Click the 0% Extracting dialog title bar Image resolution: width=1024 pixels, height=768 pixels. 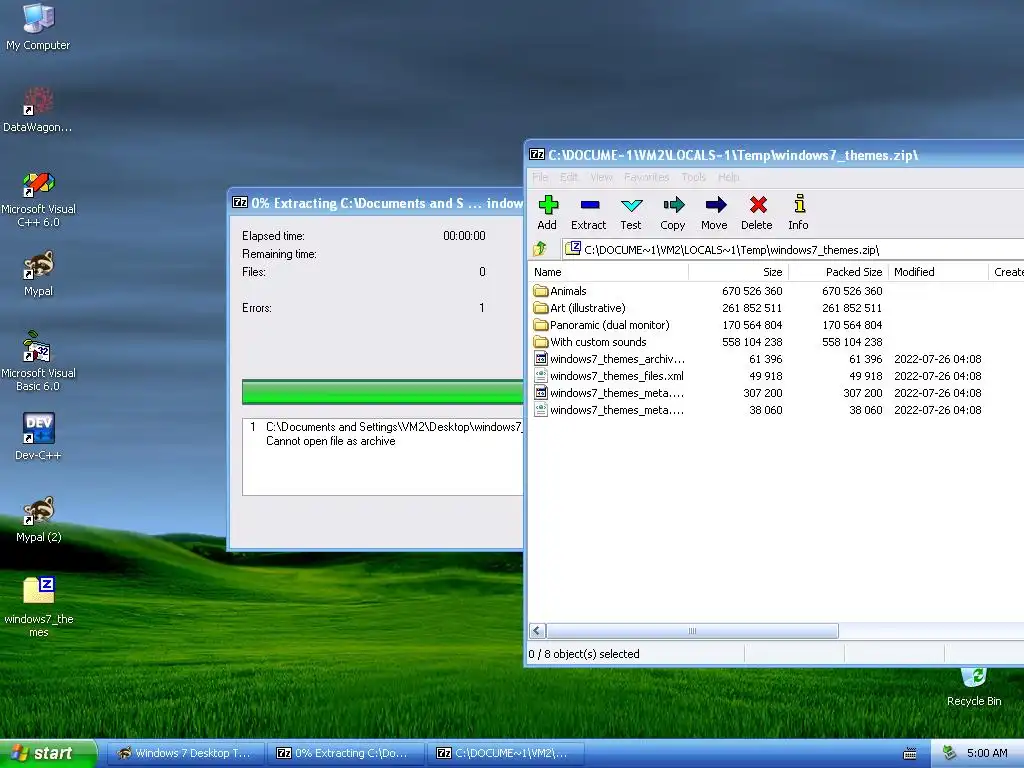click(377, 203)
